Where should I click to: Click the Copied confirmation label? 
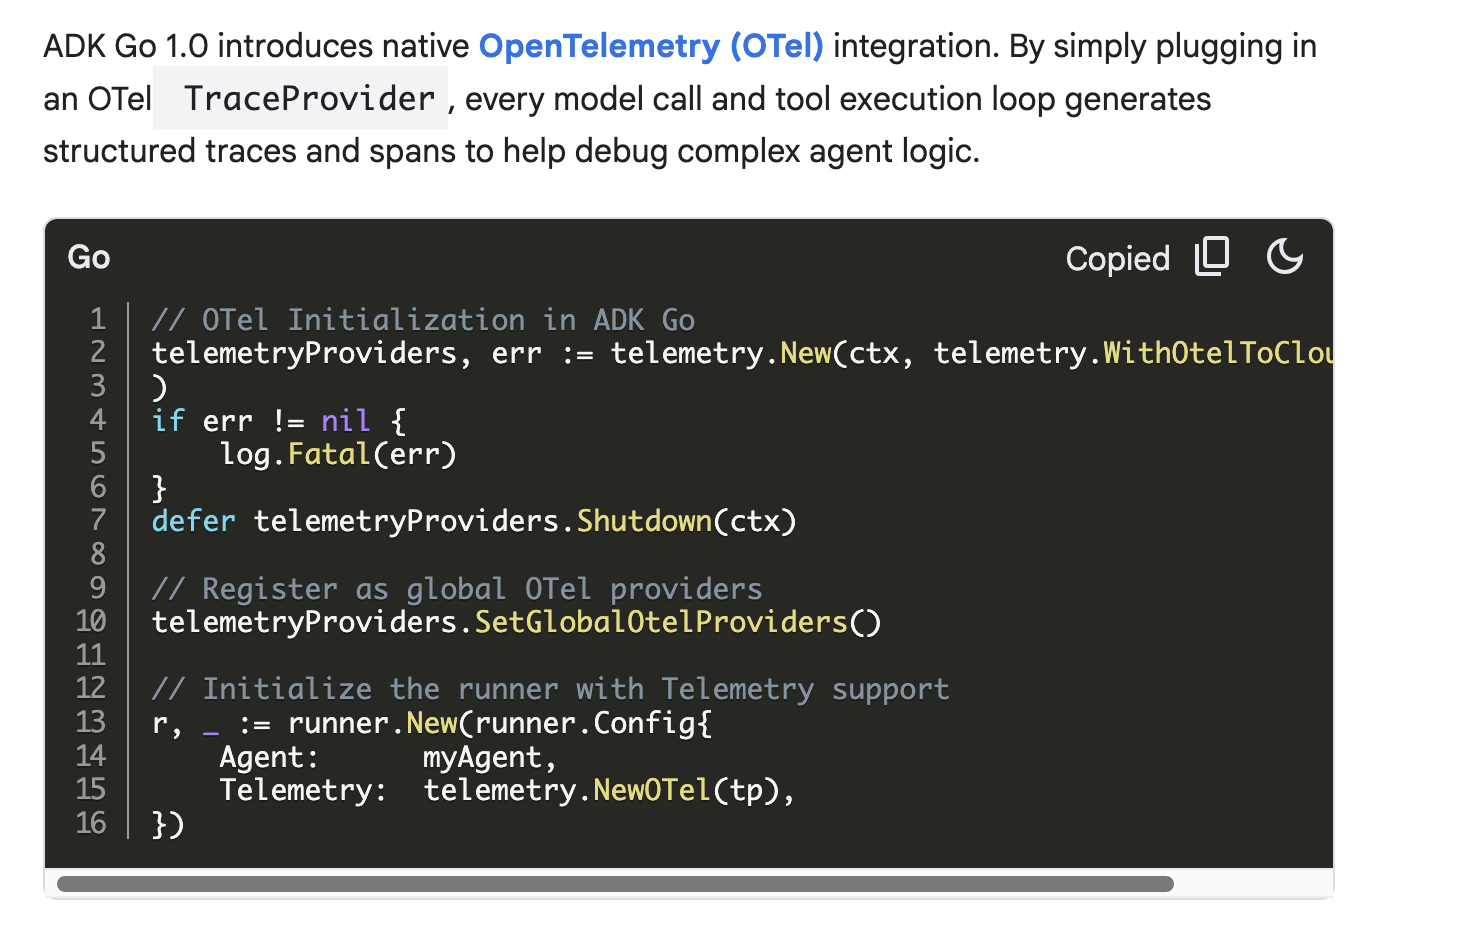click(1118, 258)
